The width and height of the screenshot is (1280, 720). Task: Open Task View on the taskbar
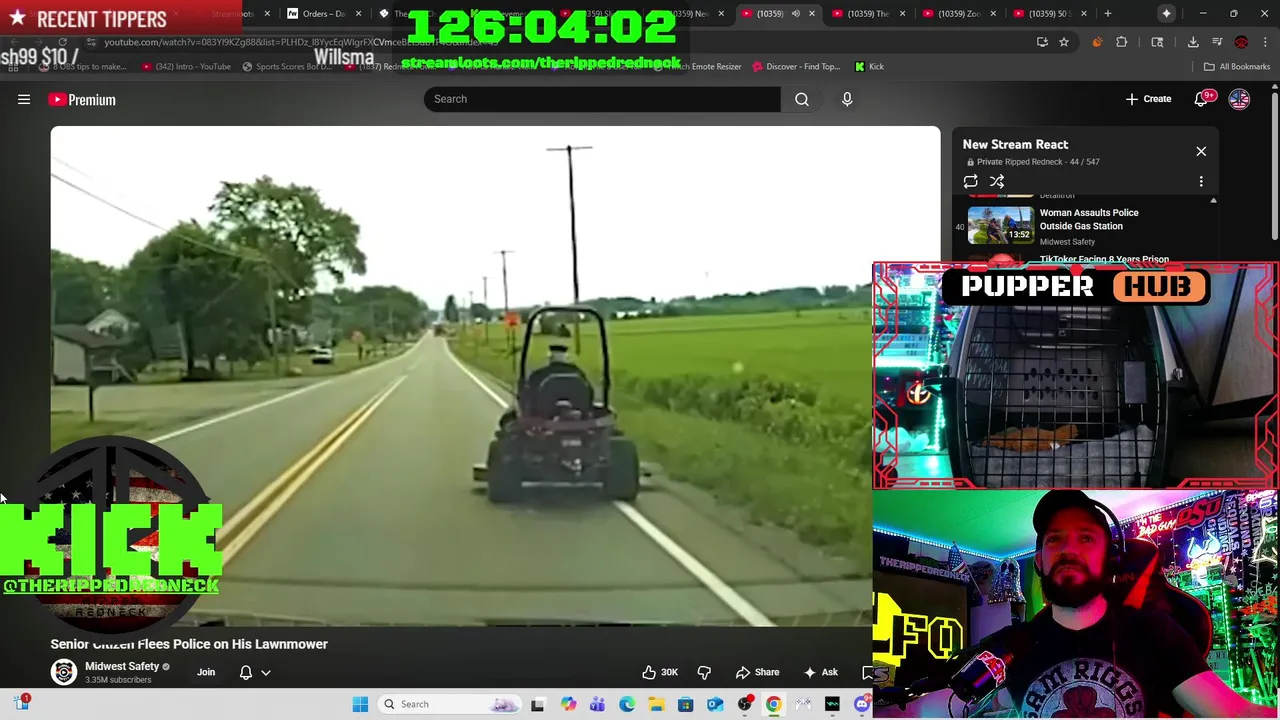[537, 704]
